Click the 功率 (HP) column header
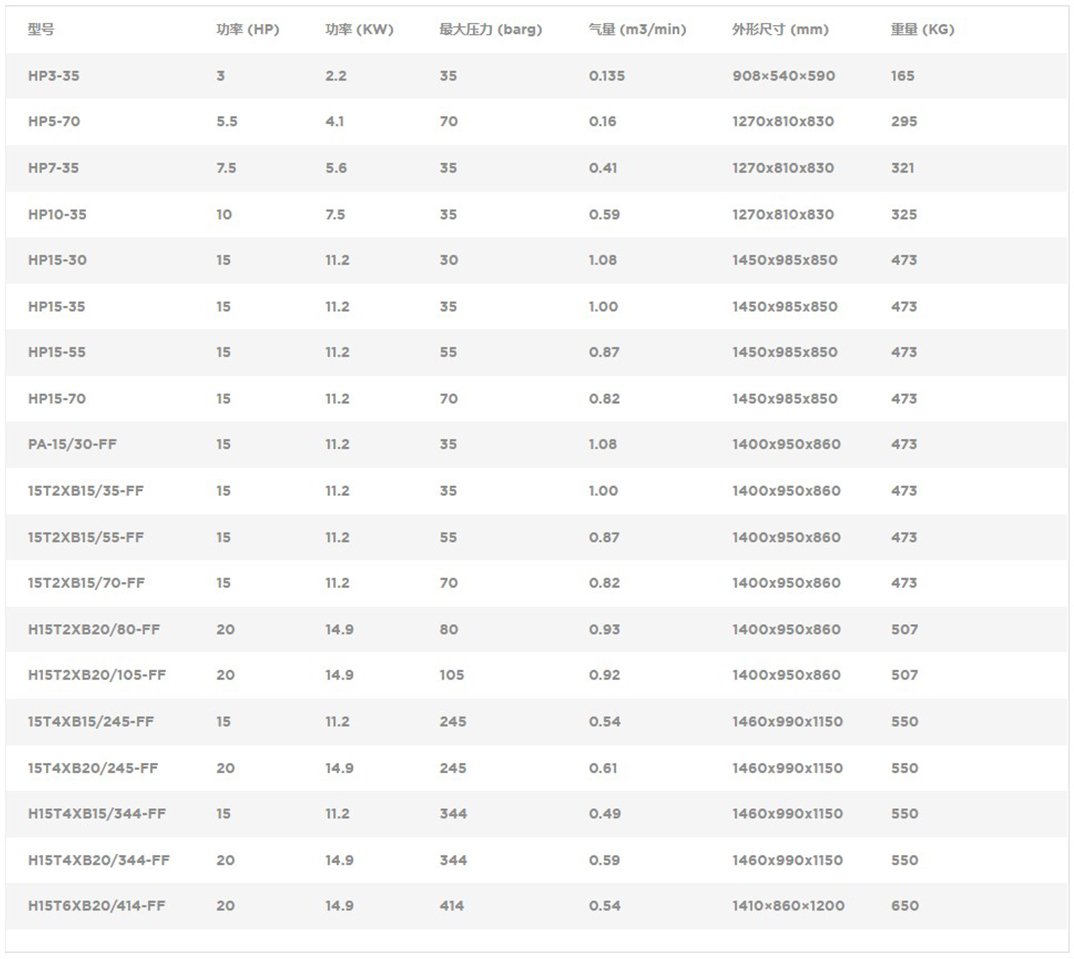 247,30
